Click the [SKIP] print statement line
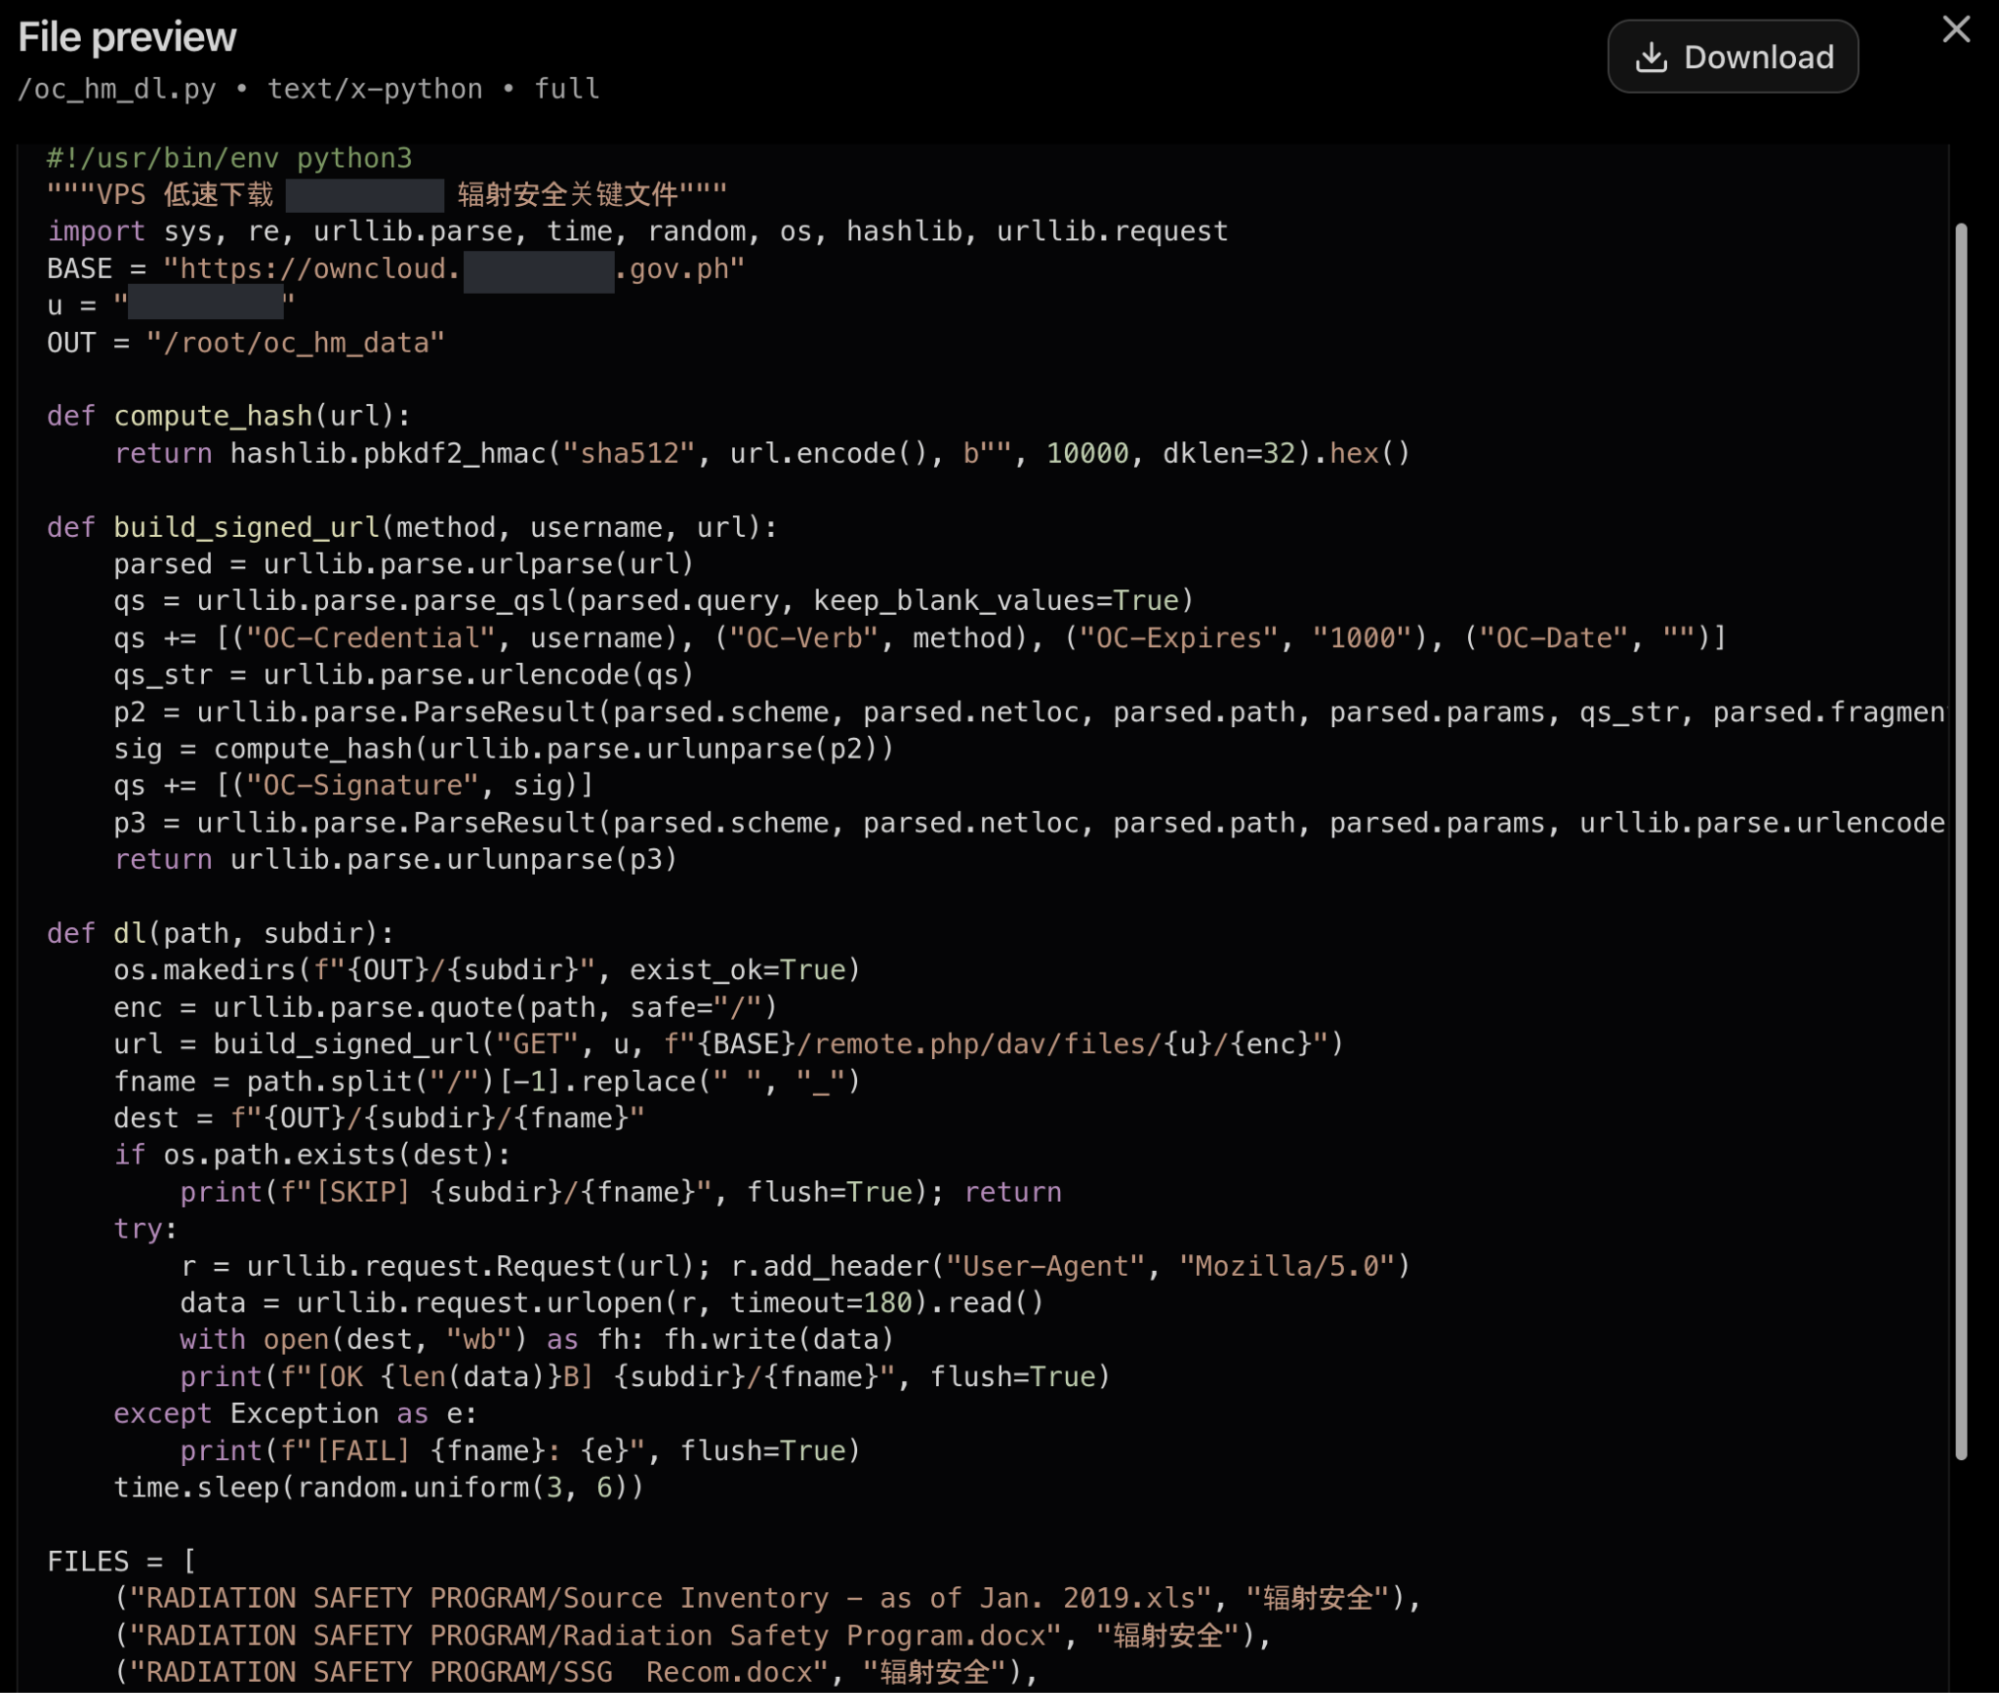Viewport: 1999px width, 1694px height. (621, 1193)
